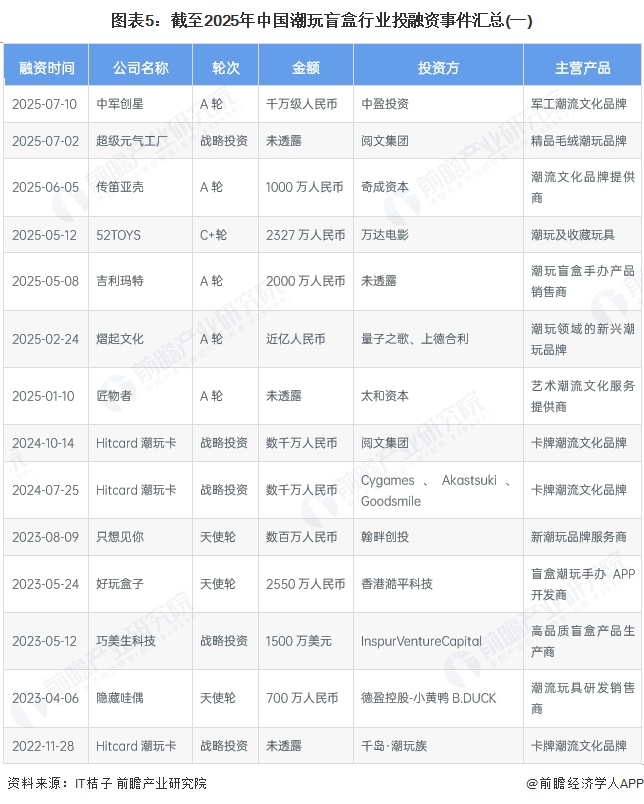
Task: Click the @前瞻经济学人APP watermark
Action: (577, 784)
